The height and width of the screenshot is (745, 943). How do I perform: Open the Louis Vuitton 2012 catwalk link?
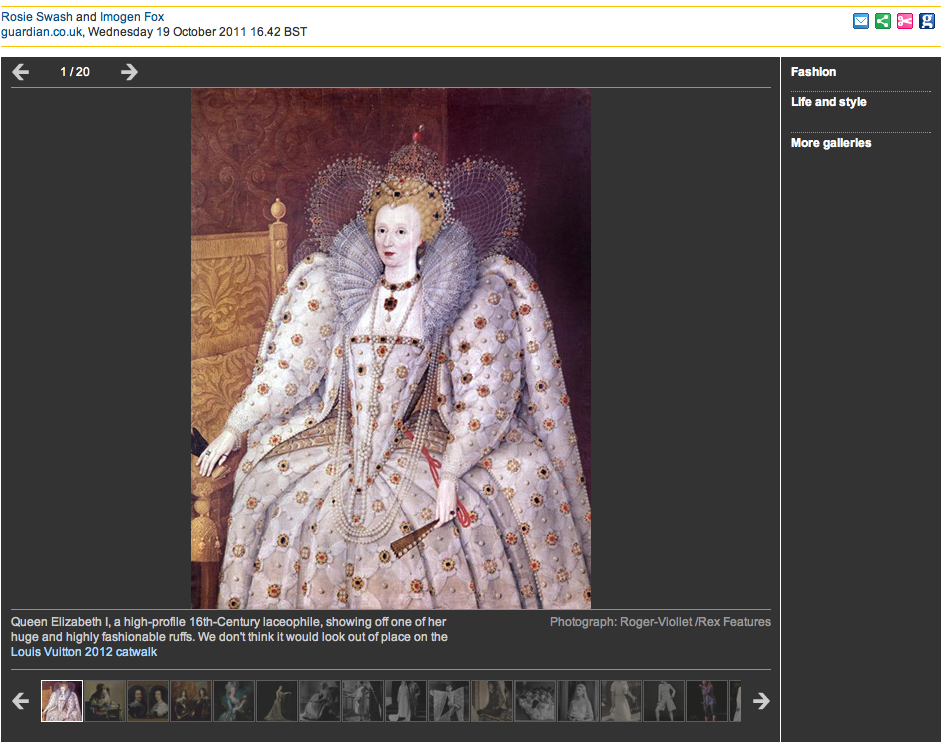tap(84, 652)
